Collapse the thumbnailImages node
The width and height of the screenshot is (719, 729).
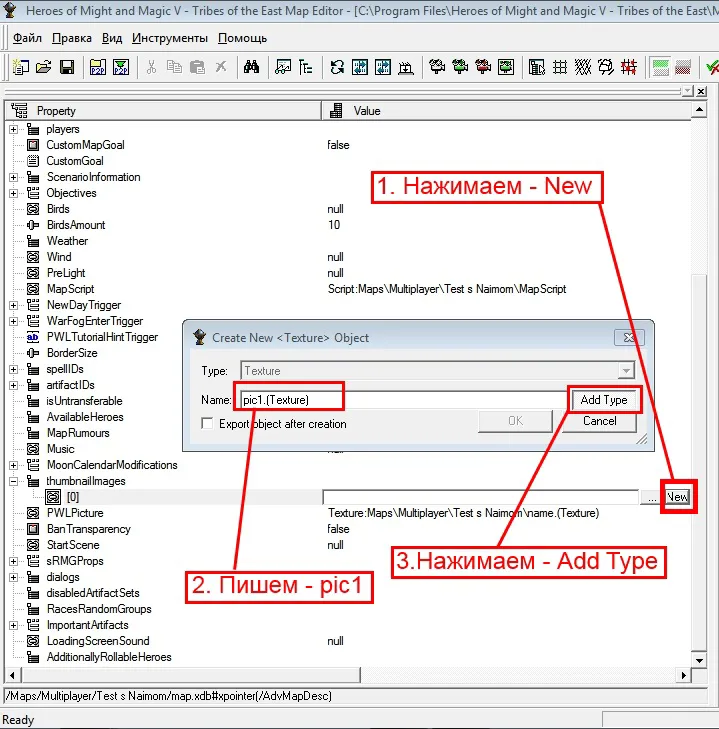click(13, 481)
